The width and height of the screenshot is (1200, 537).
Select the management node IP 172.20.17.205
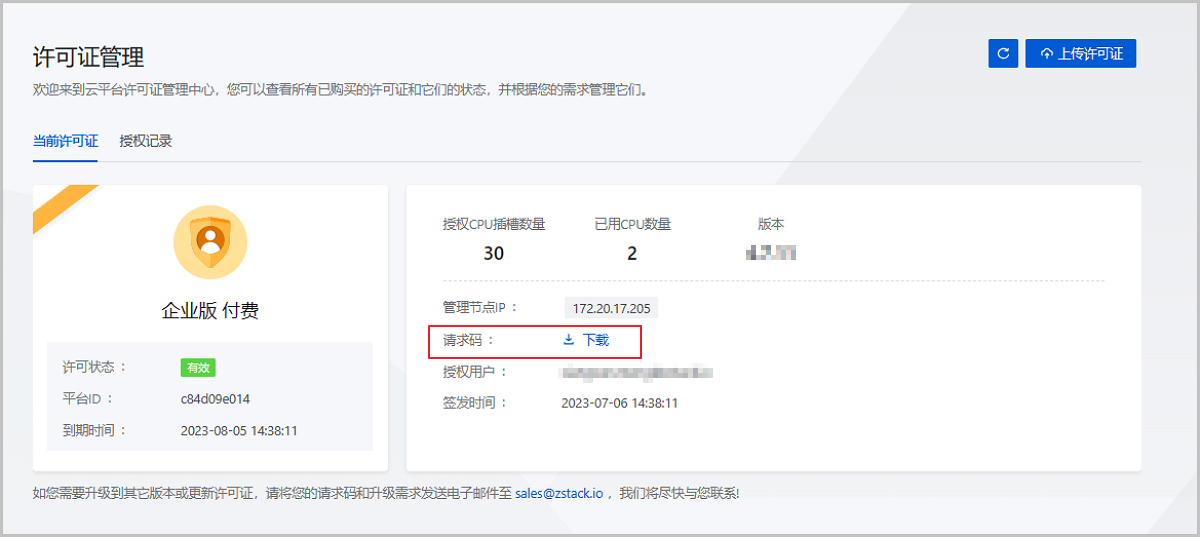(x=611, y=308)
